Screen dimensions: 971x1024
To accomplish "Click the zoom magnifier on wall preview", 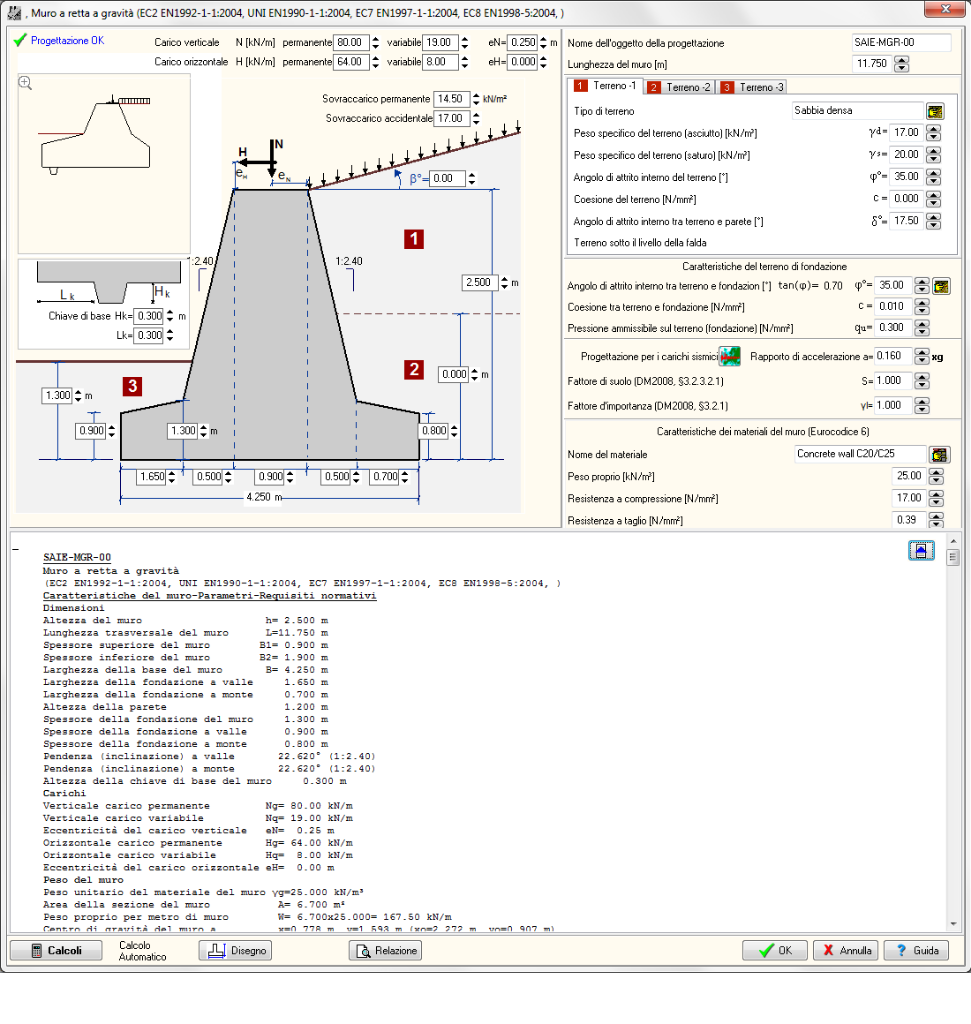I will point(25,83).
